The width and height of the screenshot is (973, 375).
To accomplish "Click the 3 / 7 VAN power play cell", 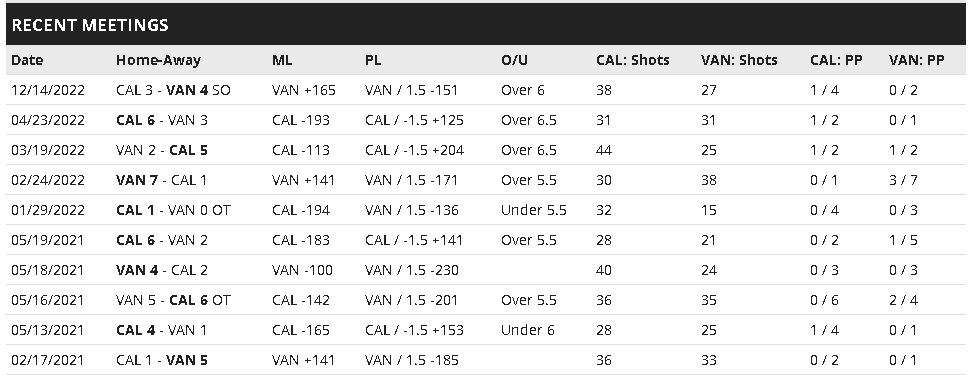I will (x=903, y=180).
